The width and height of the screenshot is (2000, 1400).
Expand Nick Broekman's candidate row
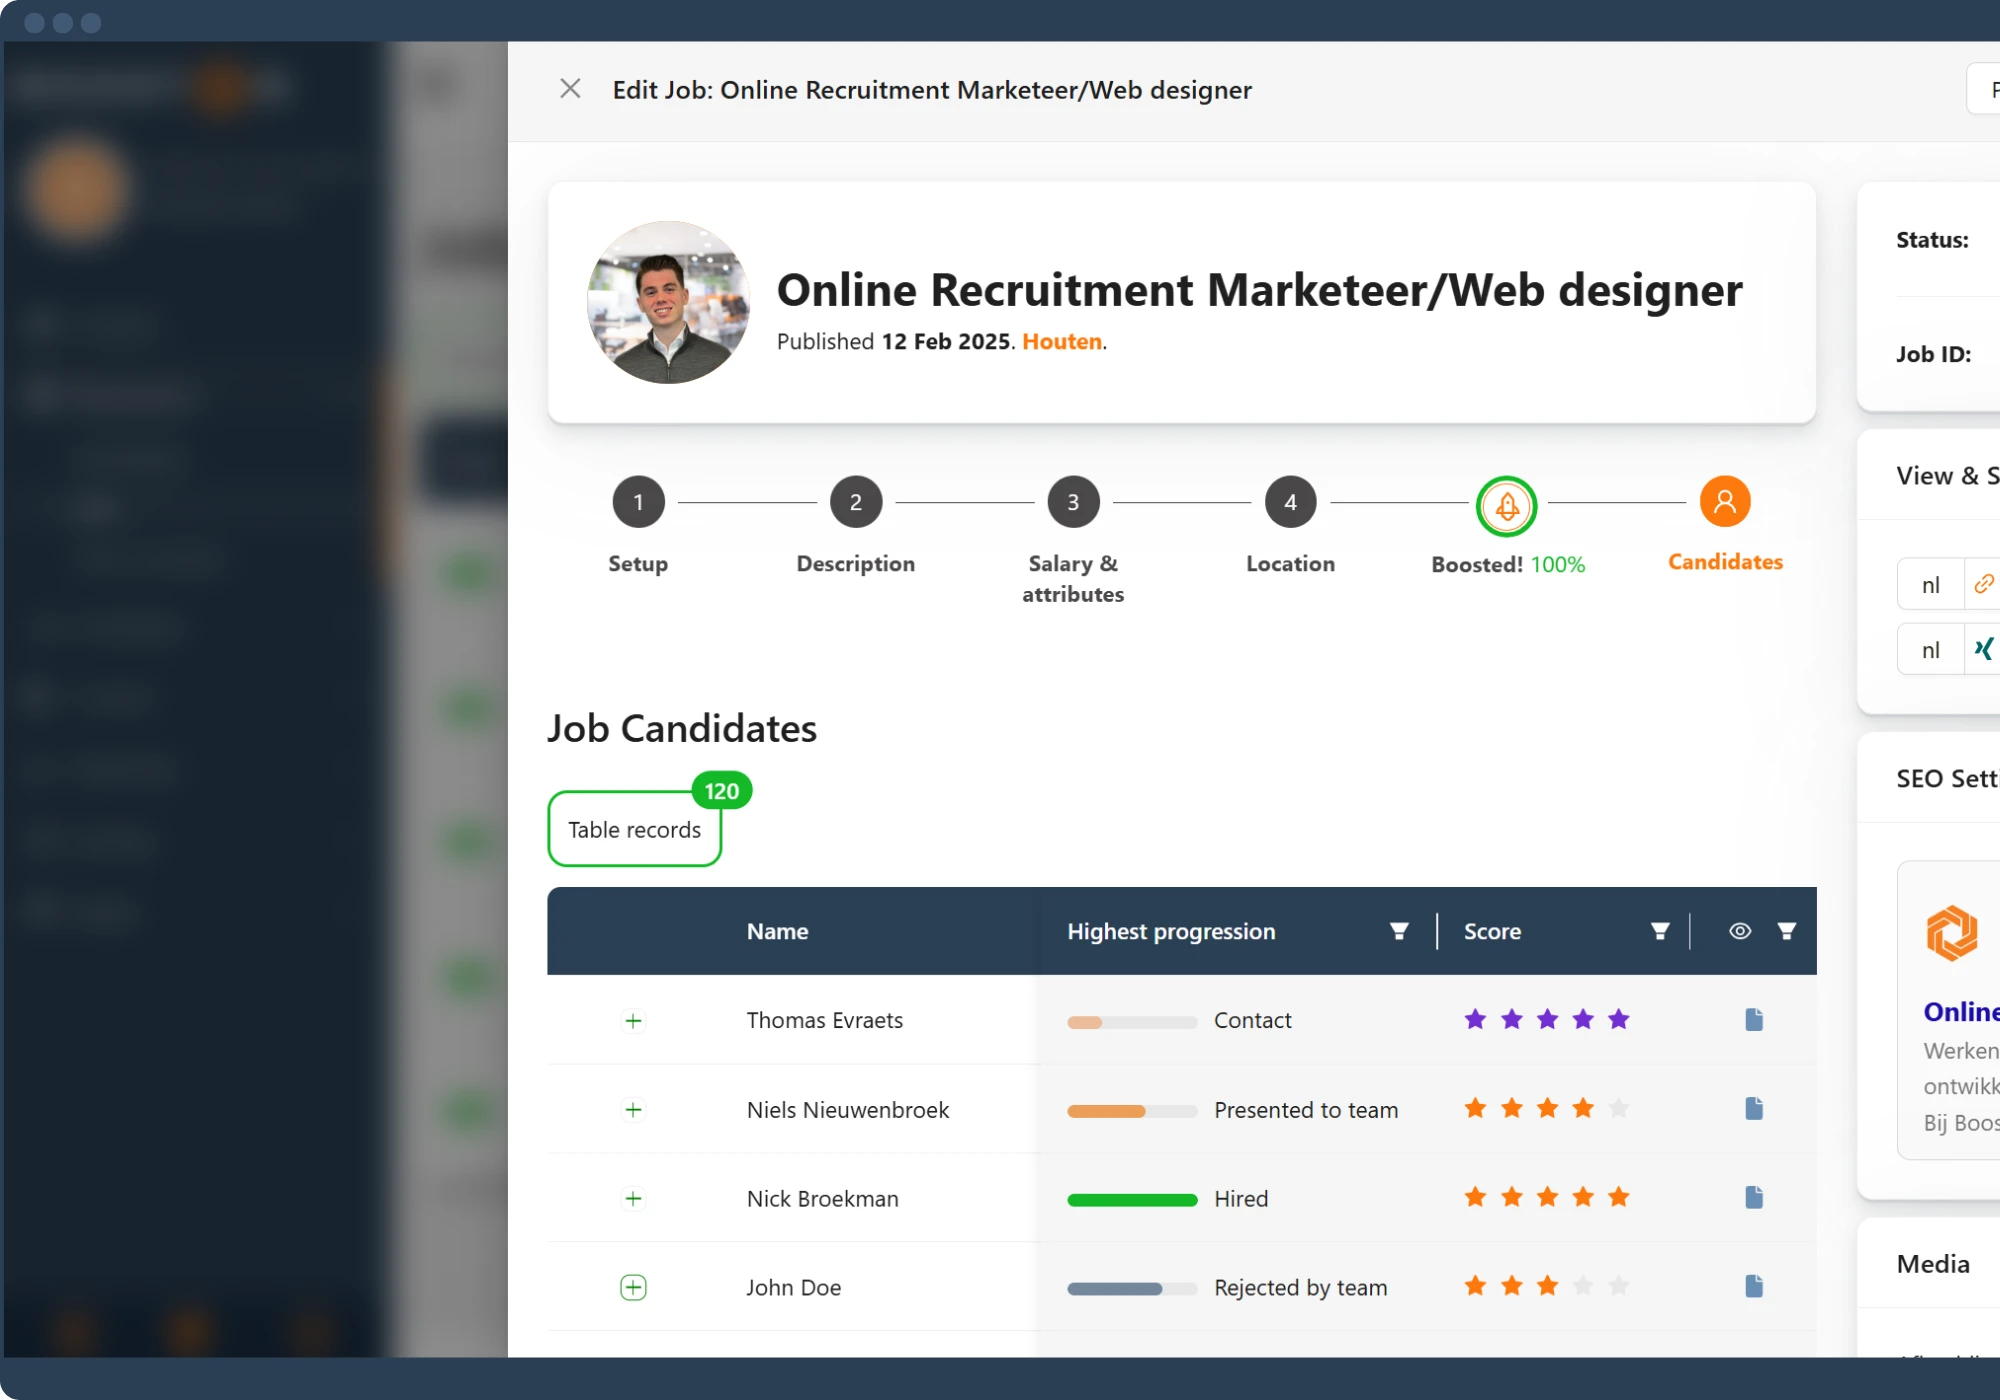pyautogui.click(x=633, y=1198)
